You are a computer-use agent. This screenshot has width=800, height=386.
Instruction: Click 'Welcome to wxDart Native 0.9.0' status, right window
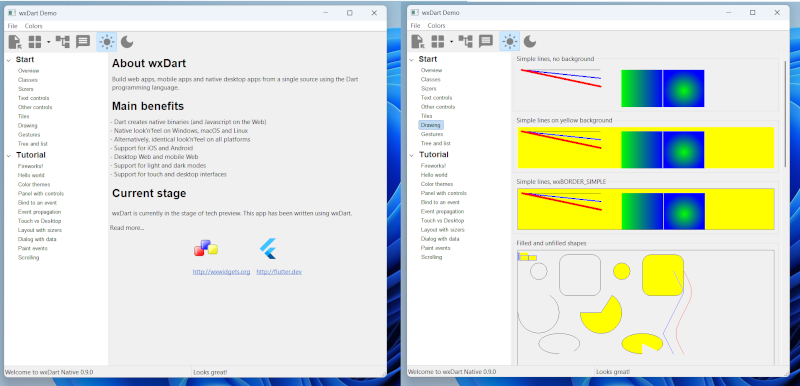(x=452, y=372)
